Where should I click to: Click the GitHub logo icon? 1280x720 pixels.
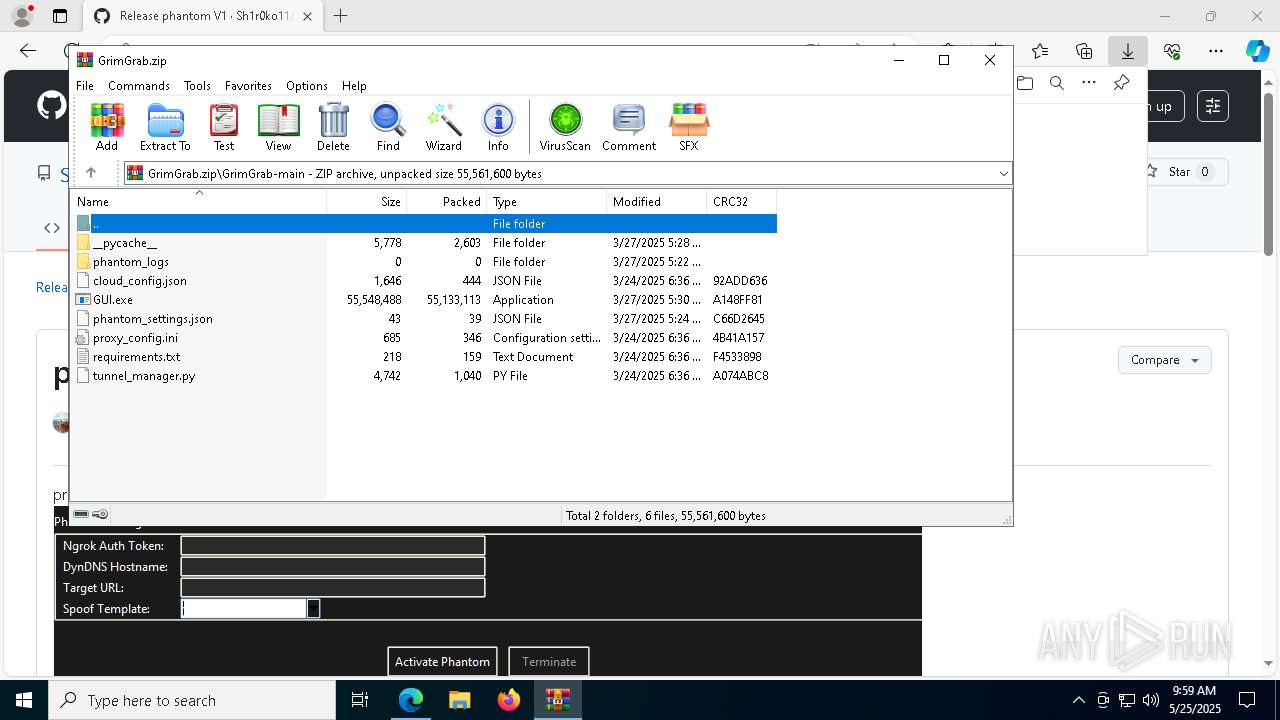52,106
